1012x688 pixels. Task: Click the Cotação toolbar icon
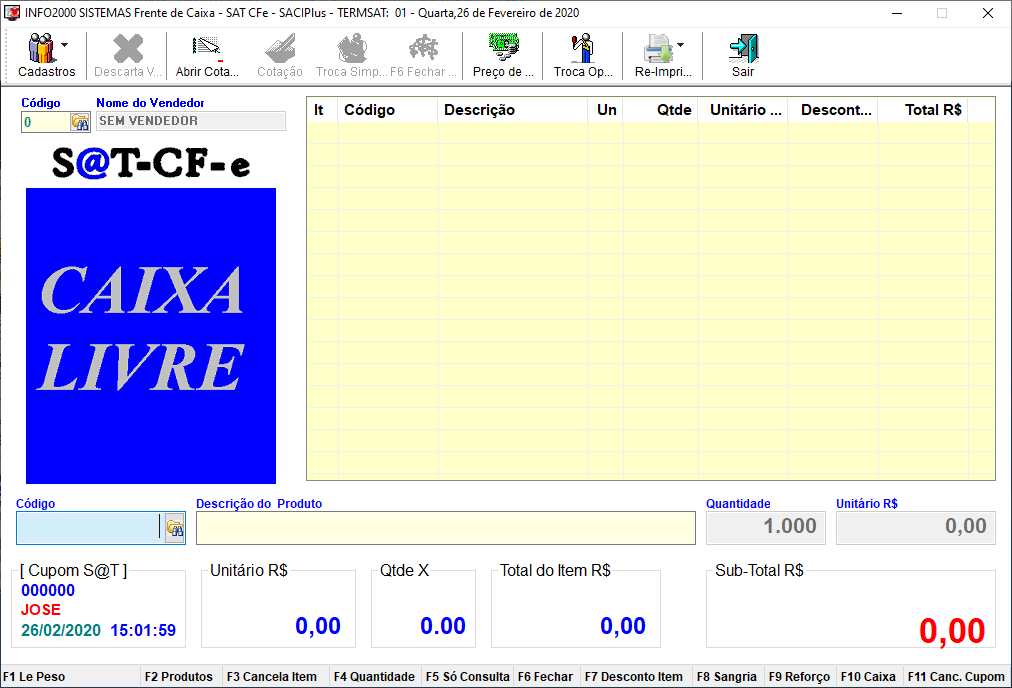click(280, 49)
